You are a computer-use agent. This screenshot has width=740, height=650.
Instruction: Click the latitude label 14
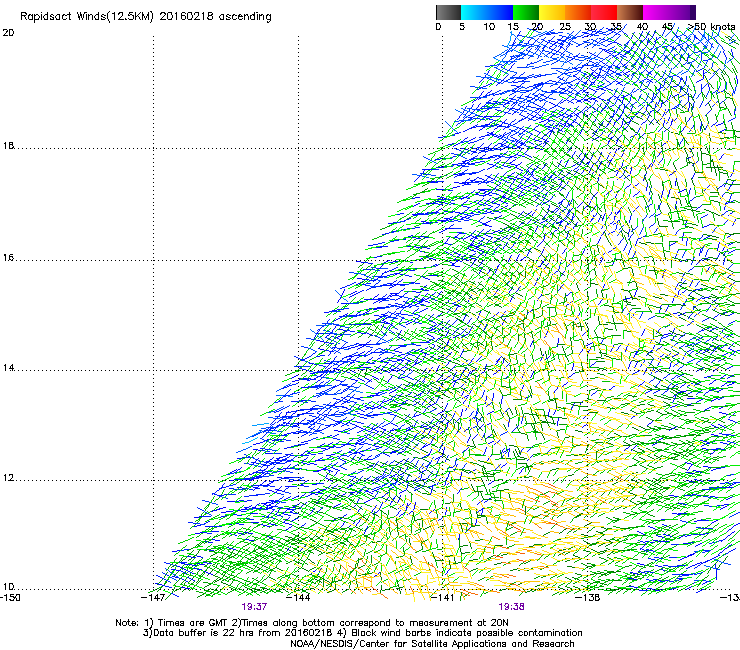pyautogui.click(x=8, y=368)
